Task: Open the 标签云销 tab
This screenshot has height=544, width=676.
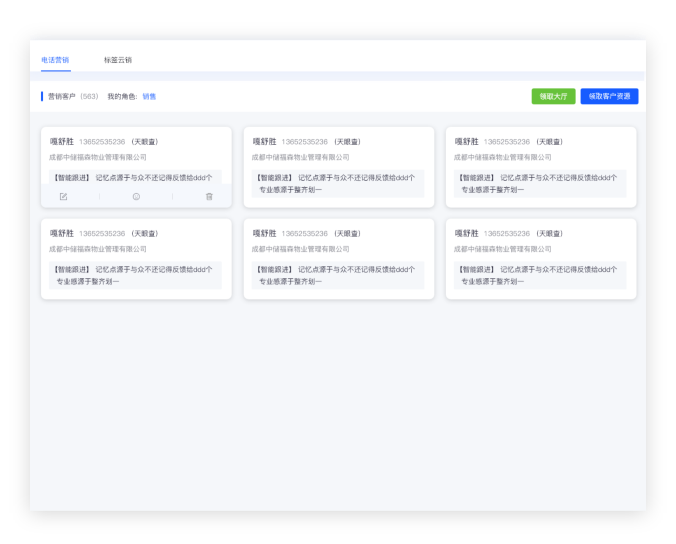Action: pyautogui.click(x=117, y=60)
